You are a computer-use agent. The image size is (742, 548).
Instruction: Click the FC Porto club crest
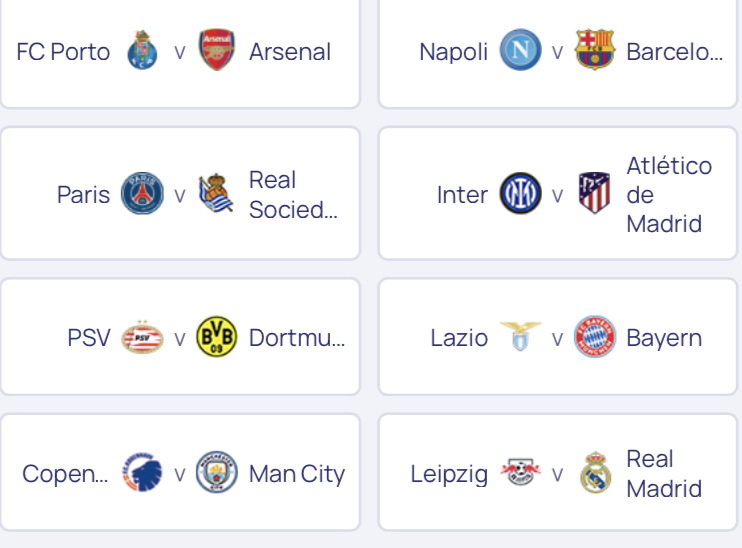click(x=142, y=50)
